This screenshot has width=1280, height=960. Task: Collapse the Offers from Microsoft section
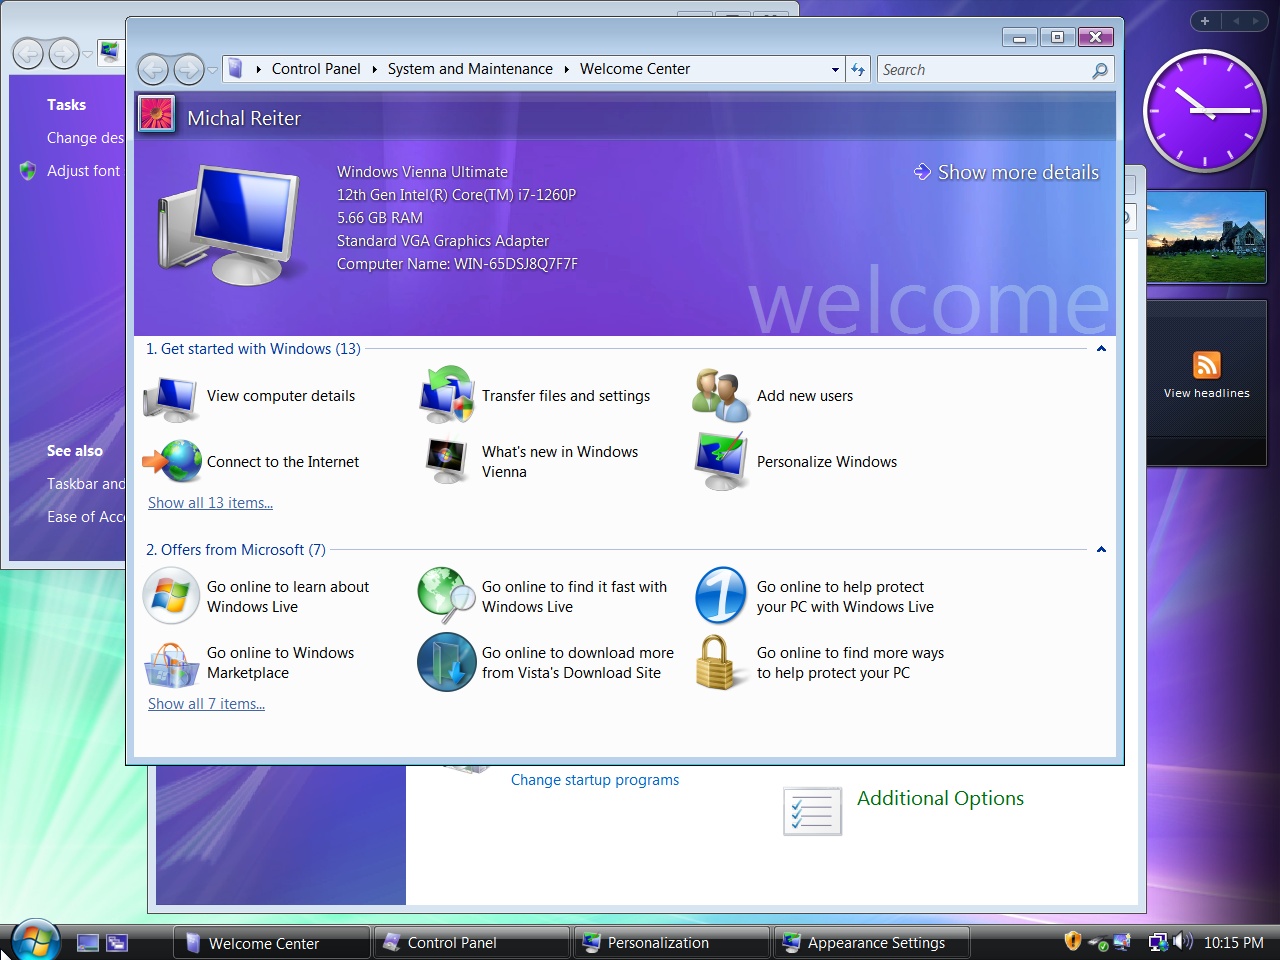coord(1101,550)
